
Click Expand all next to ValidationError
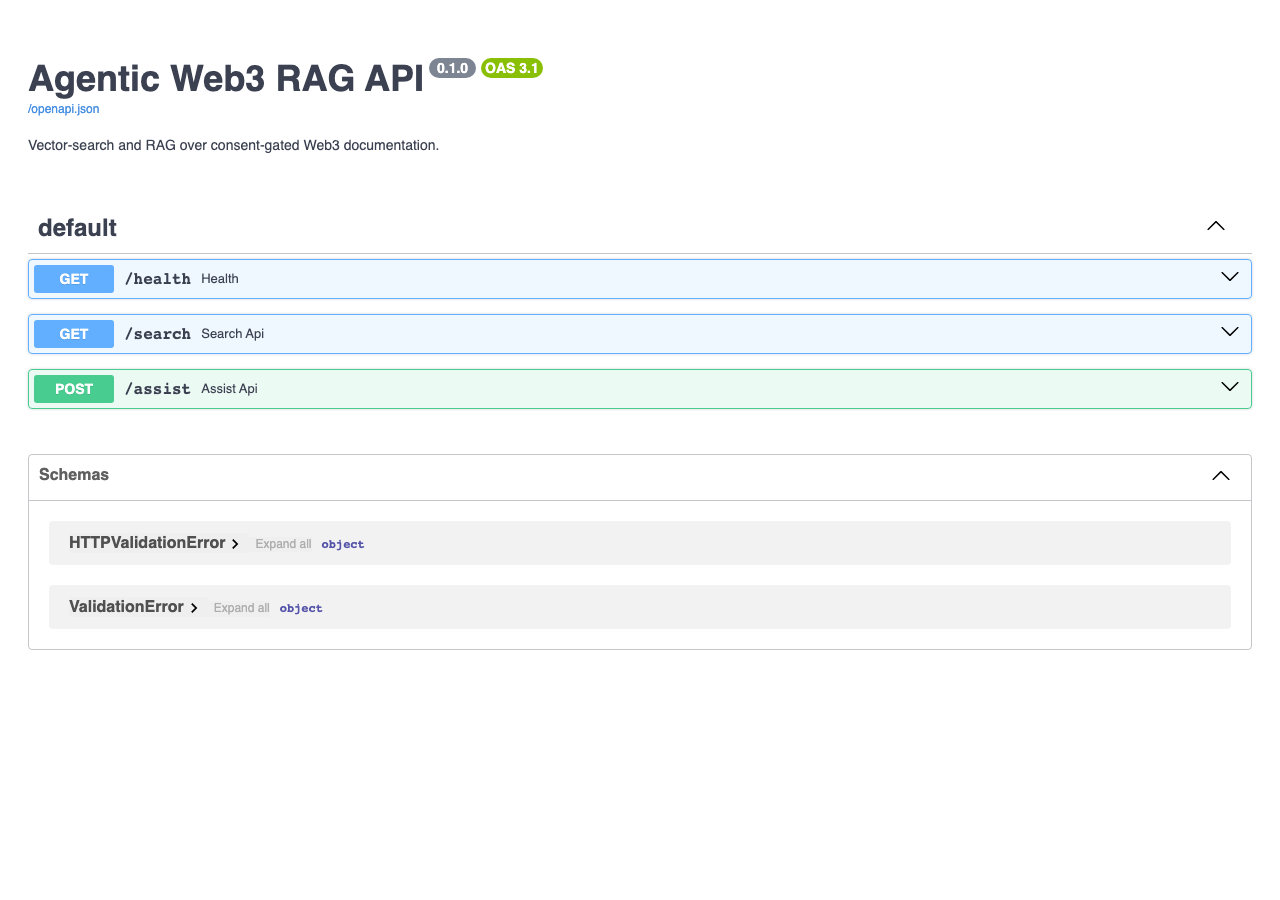click(x=241, y=608)
